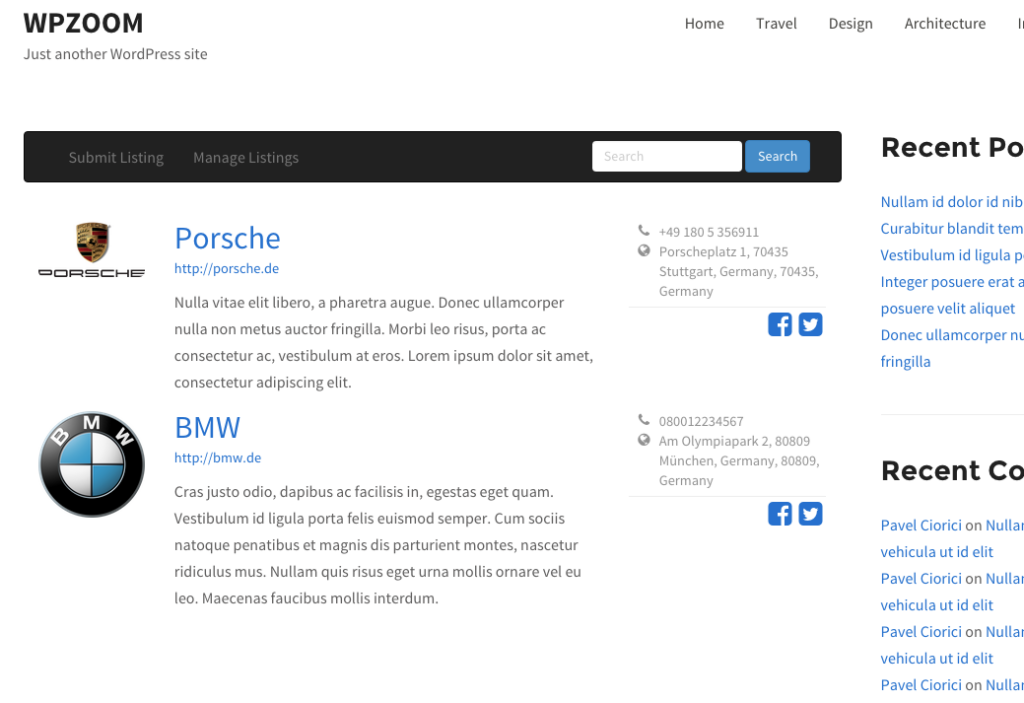
Task: Click BMW phone number 080012234567
Action: (x=701, y=421)
